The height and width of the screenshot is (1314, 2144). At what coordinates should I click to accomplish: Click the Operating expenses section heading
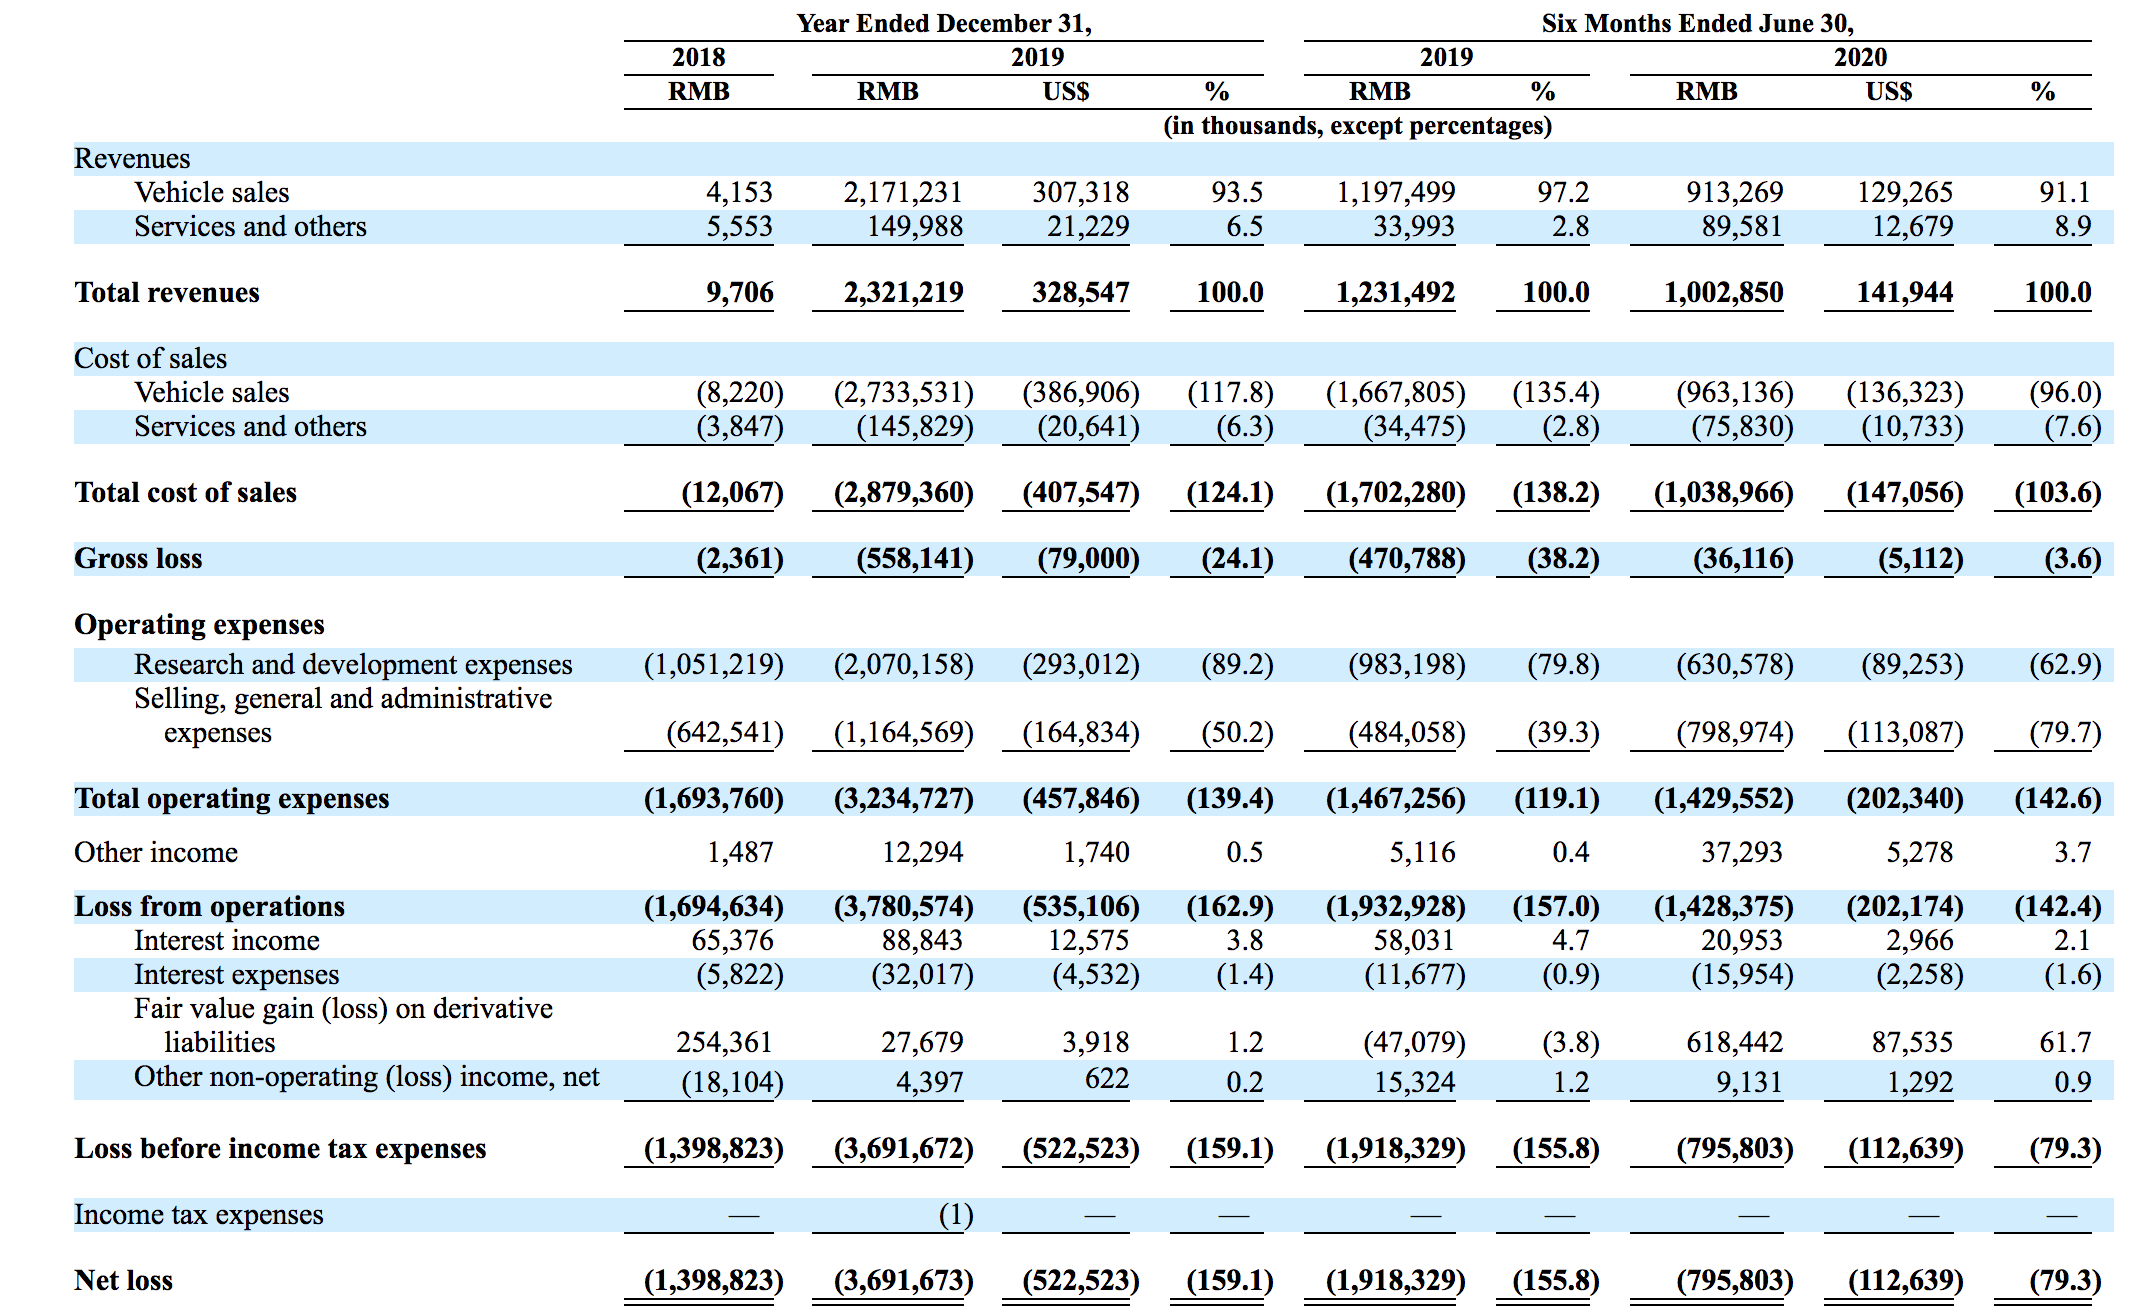coord(199,624)
